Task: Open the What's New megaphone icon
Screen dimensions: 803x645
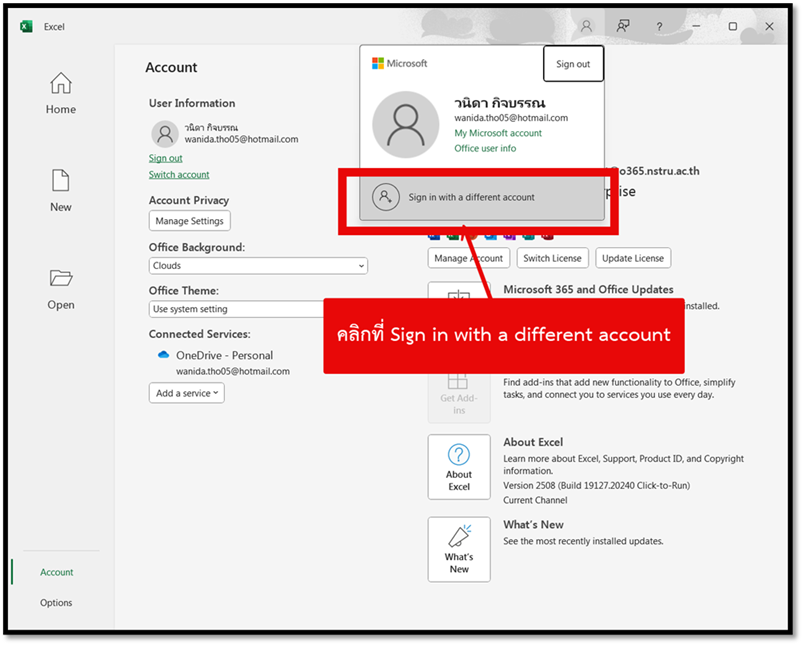Action: pos(459,538)
